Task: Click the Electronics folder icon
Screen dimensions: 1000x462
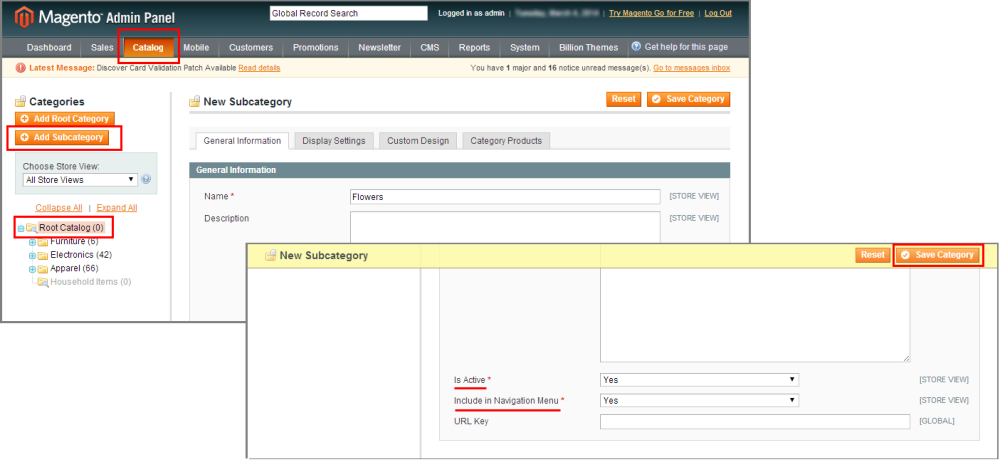Action: 43,255
